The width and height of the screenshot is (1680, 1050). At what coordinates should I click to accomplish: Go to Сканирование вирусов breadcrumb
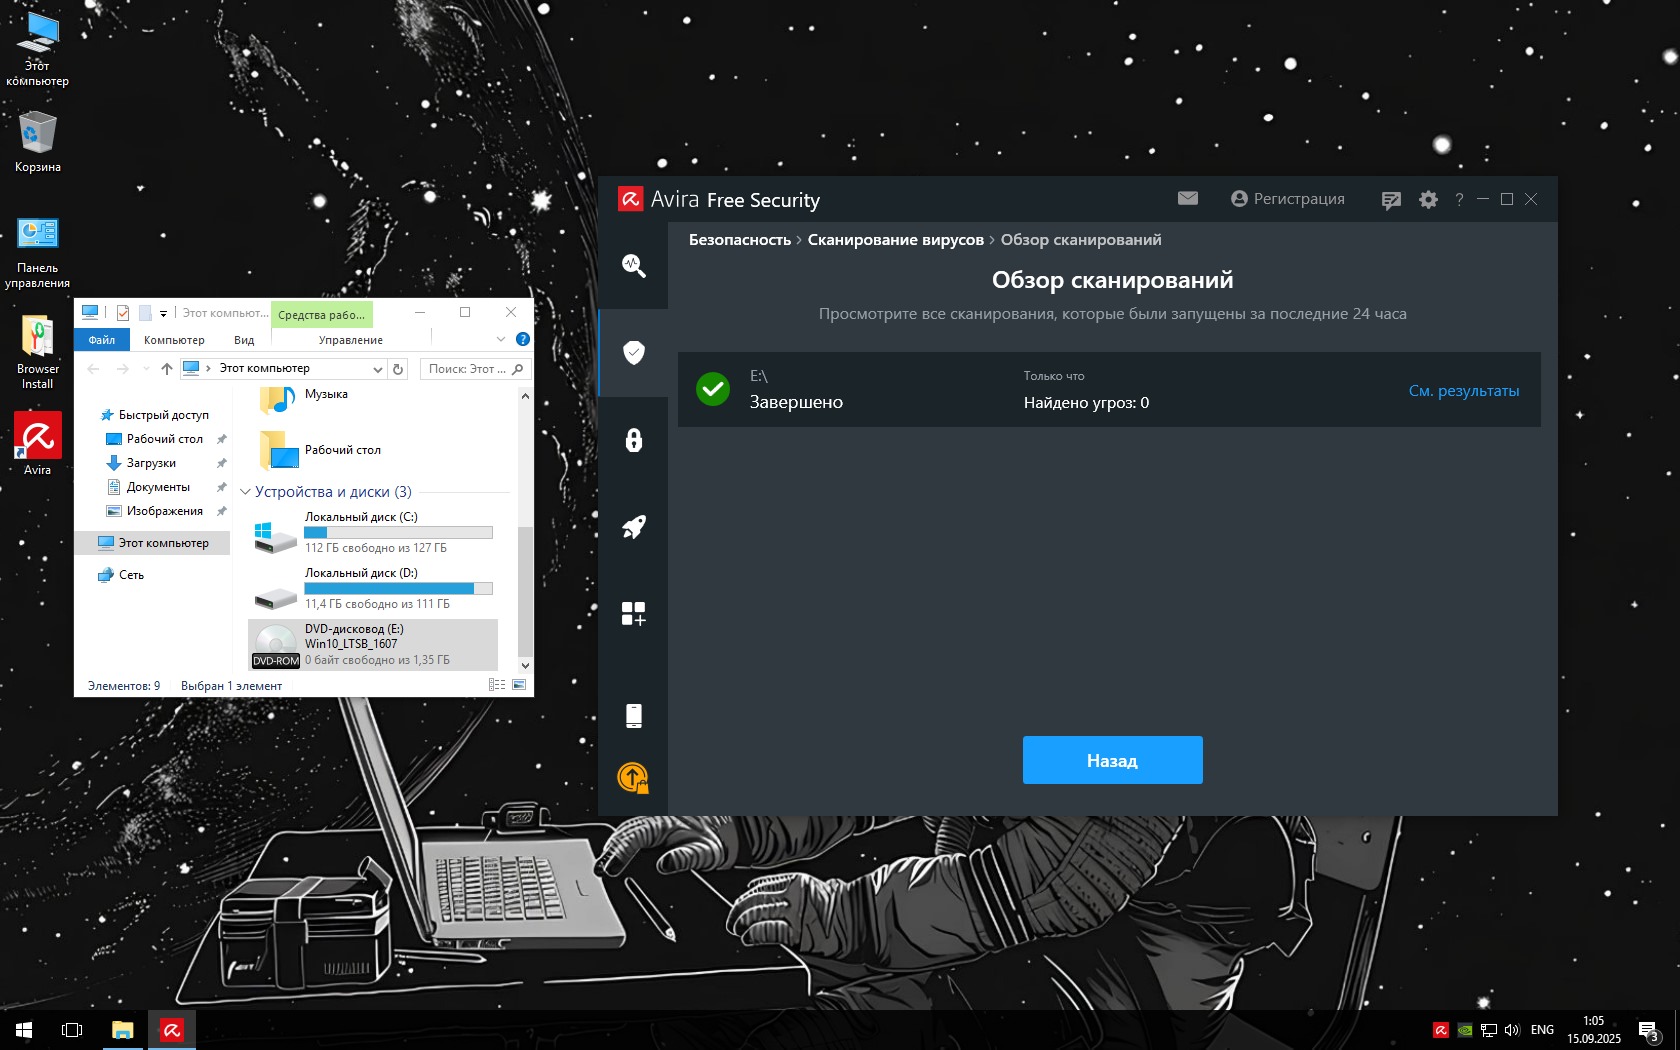pyautogui.click(x=896, y=240)
